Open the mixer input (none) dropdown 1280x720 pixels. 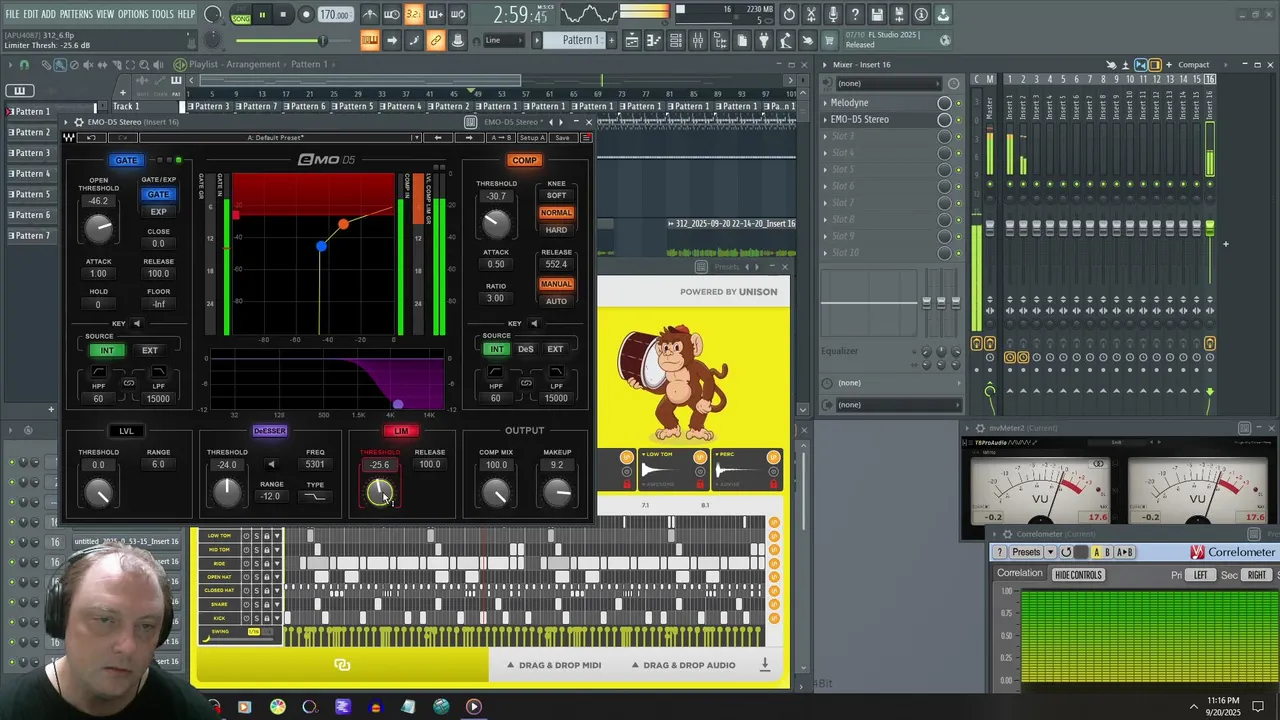(890, 83)
